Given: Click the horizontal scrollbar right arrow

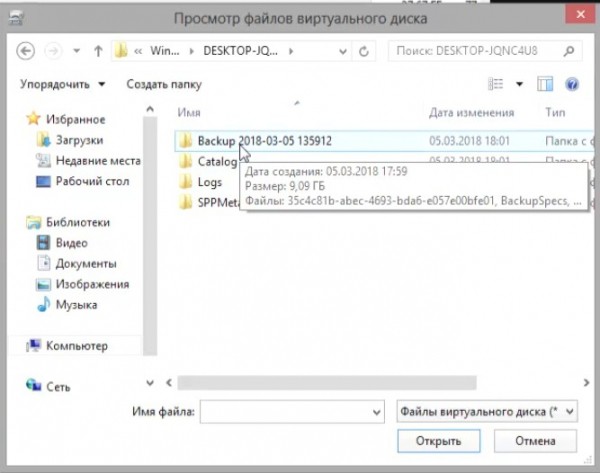Looking at the screenshot, I should point(586,383).
